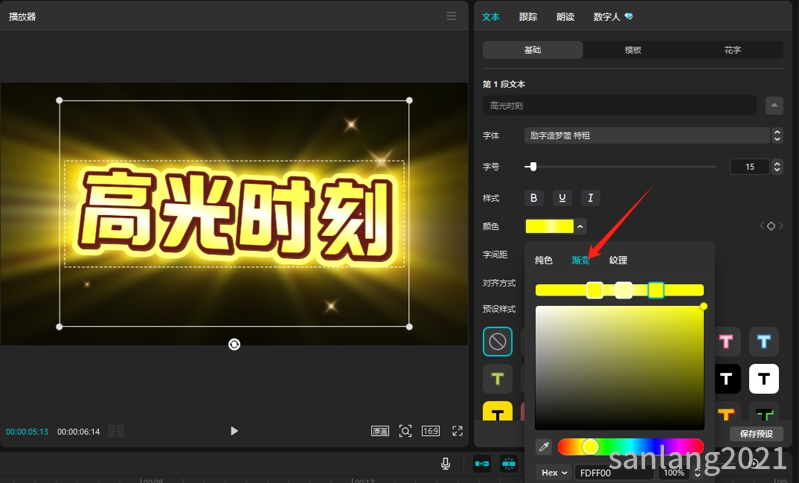Add a color keyframe diamond
This screenshot has width=799, height=483.
tap(771, 226)
